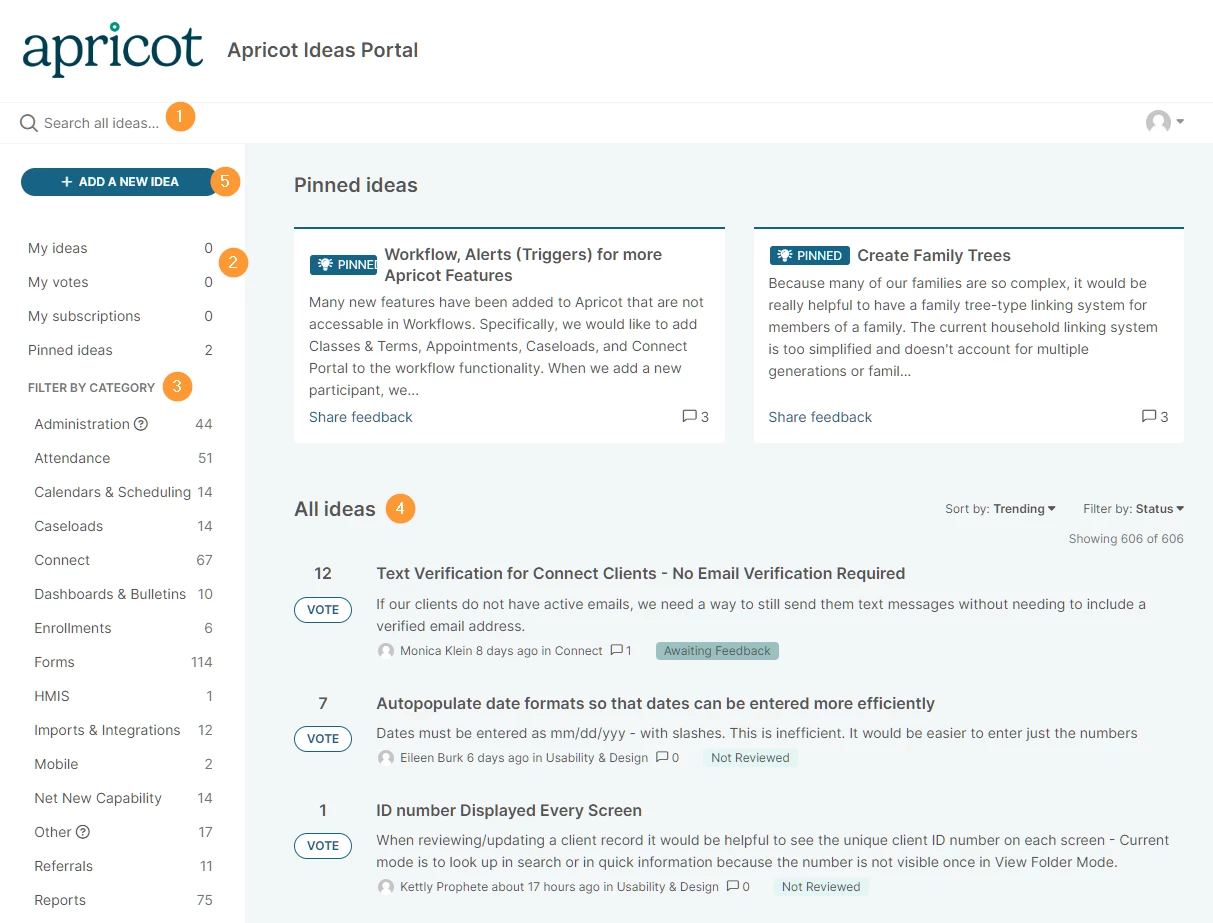1213x923 pixels.
Task: Open My subscriptions list
Action: (x=120, y=316)
